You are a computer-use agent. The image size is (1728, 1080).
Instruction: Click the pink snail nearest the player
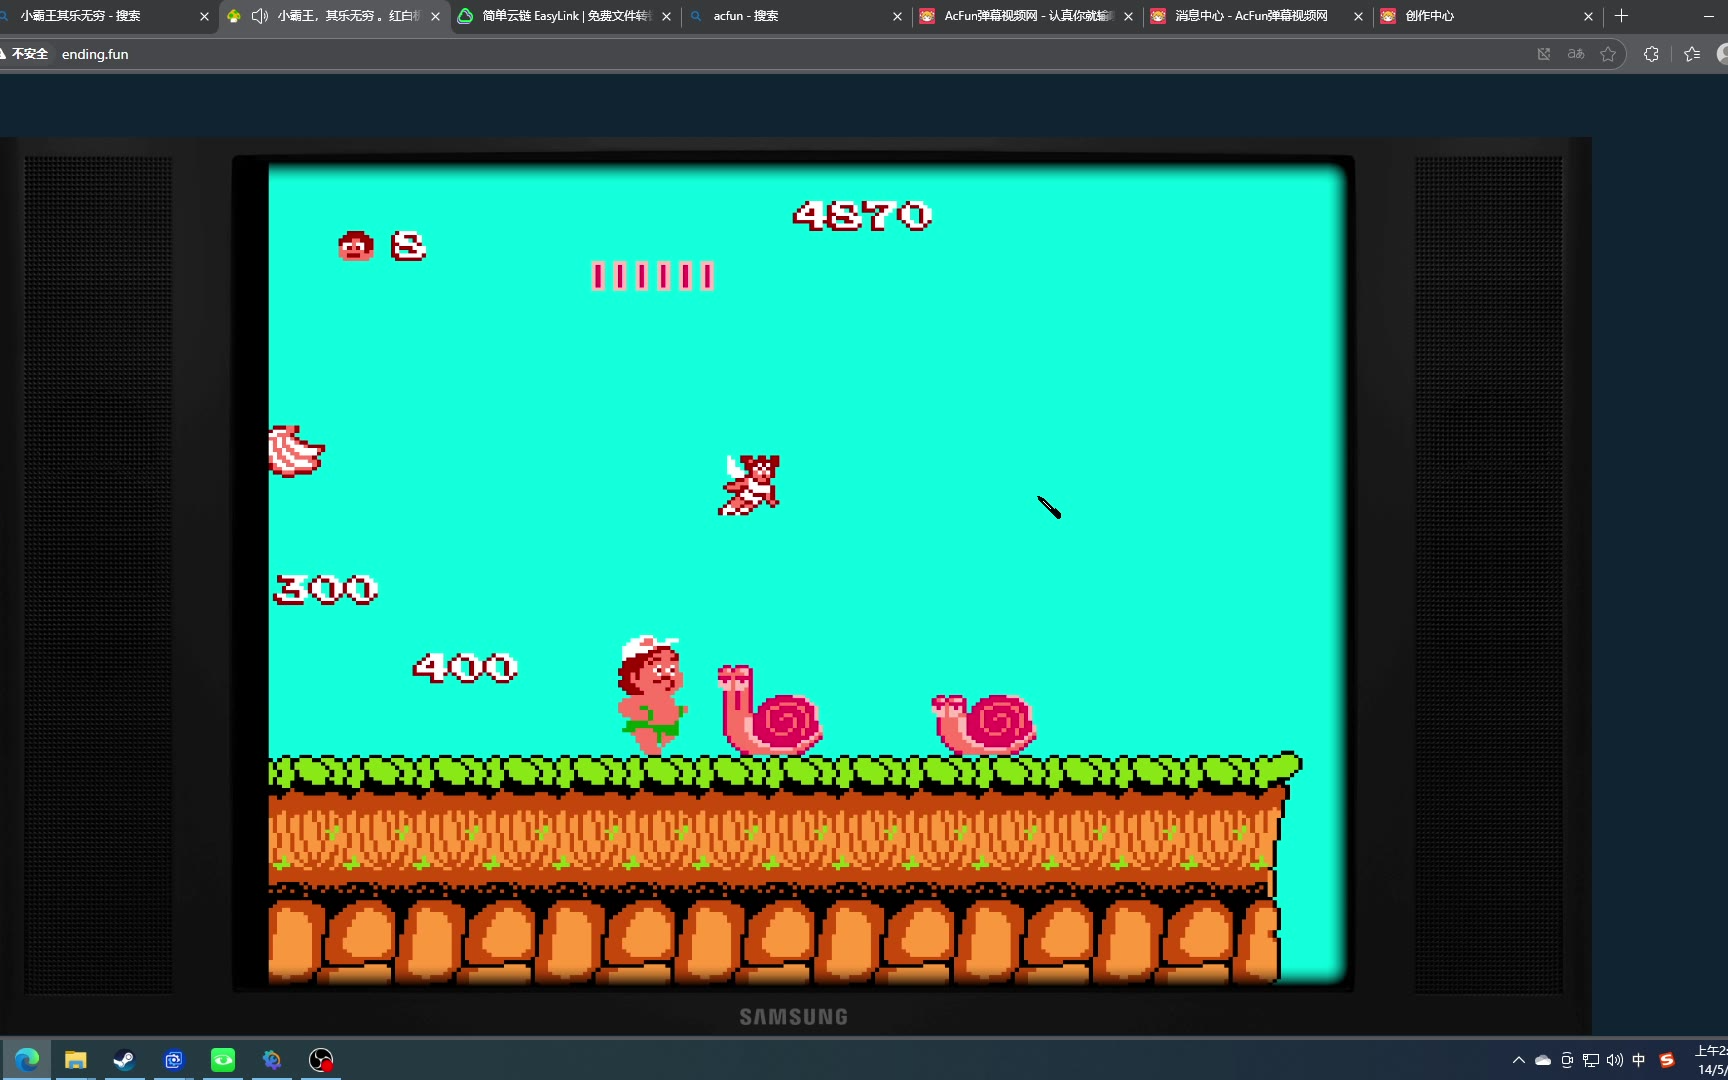pyautogui.click(x=770, y=710)
